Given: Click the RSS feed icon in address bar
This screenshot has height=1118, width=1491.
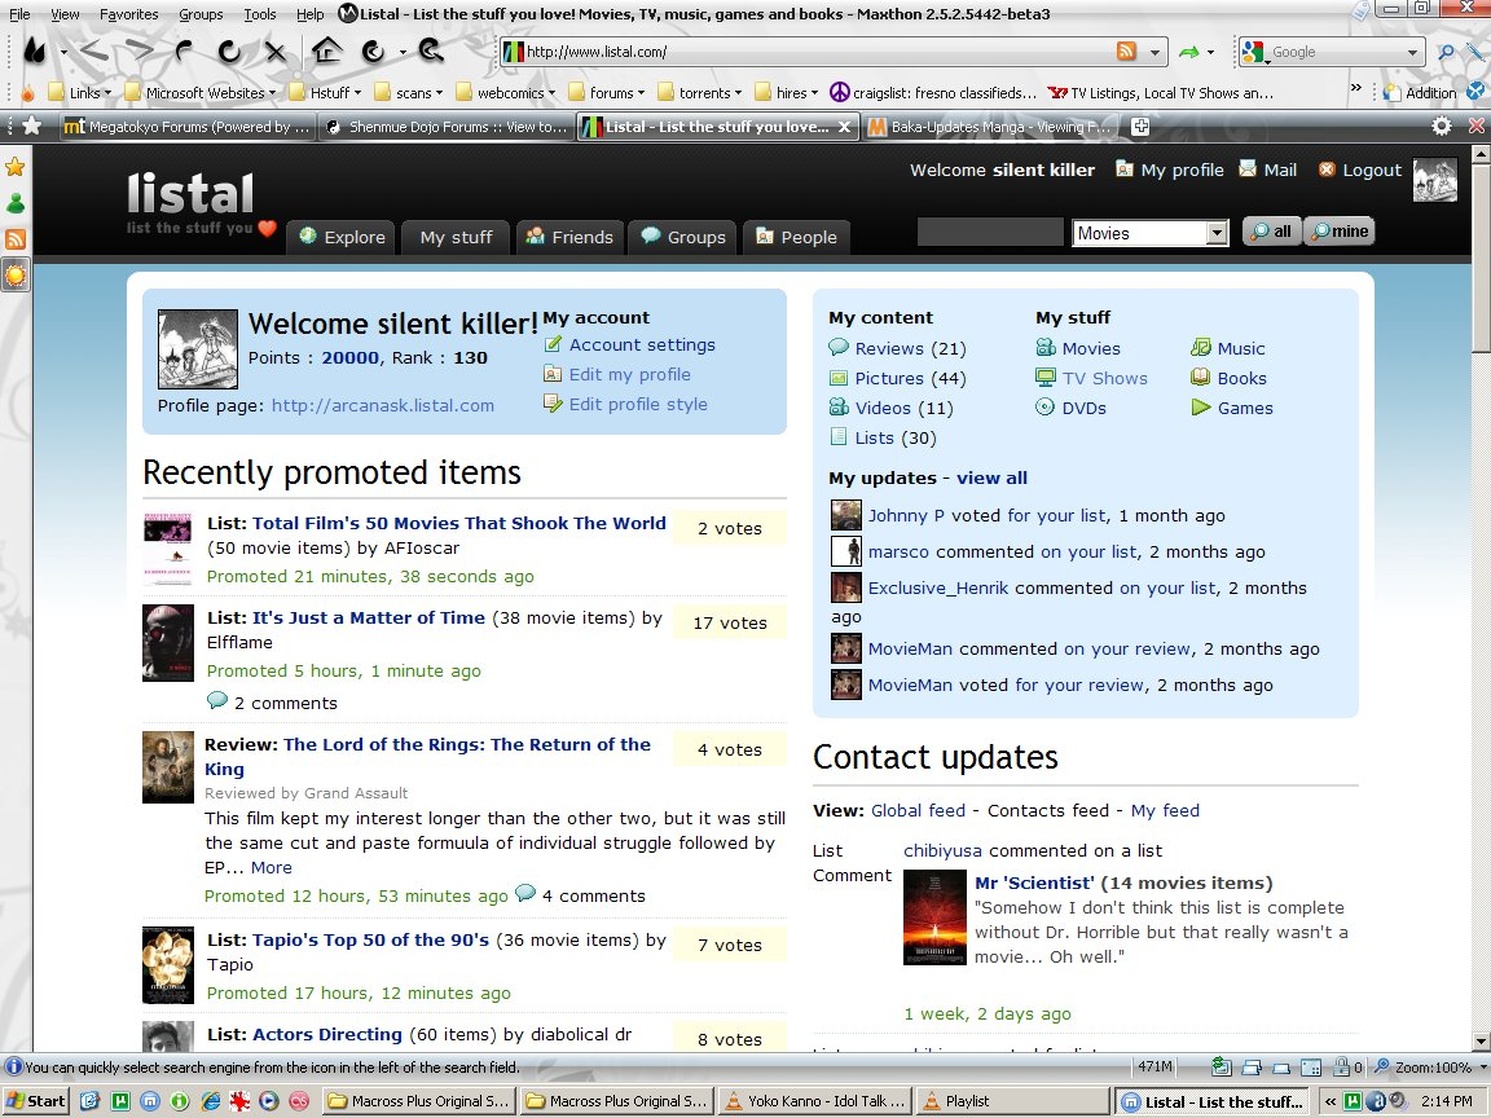Looking at the screenshot, I should [1126, 52].
